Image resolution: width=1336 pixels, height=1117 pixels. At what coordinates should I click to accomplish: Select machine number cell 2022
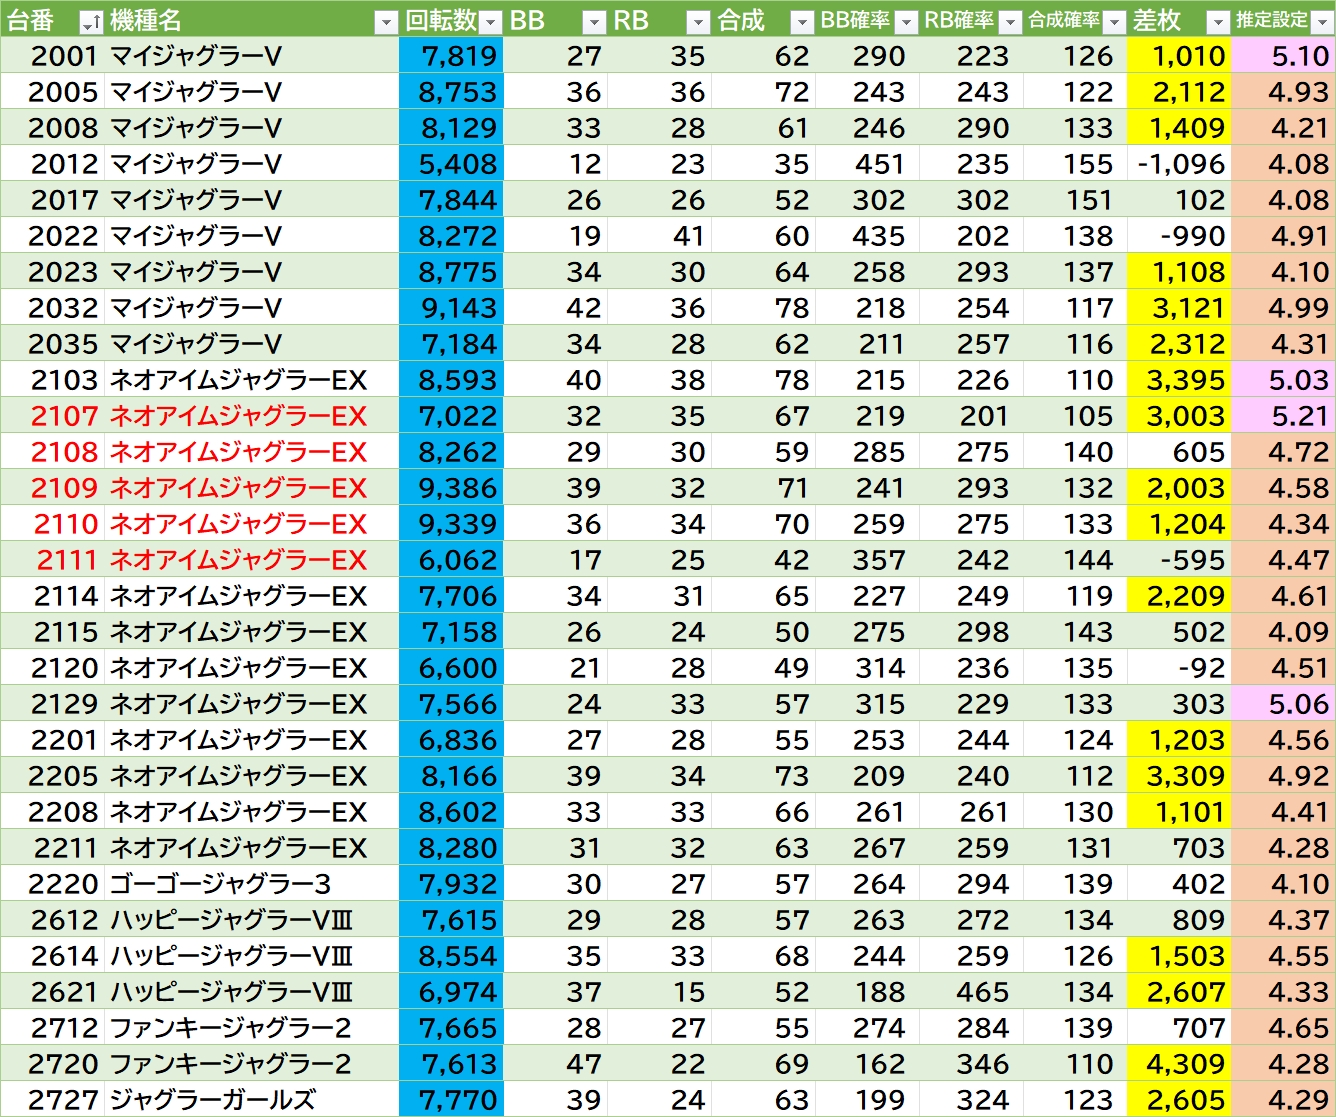click(52, 236)
